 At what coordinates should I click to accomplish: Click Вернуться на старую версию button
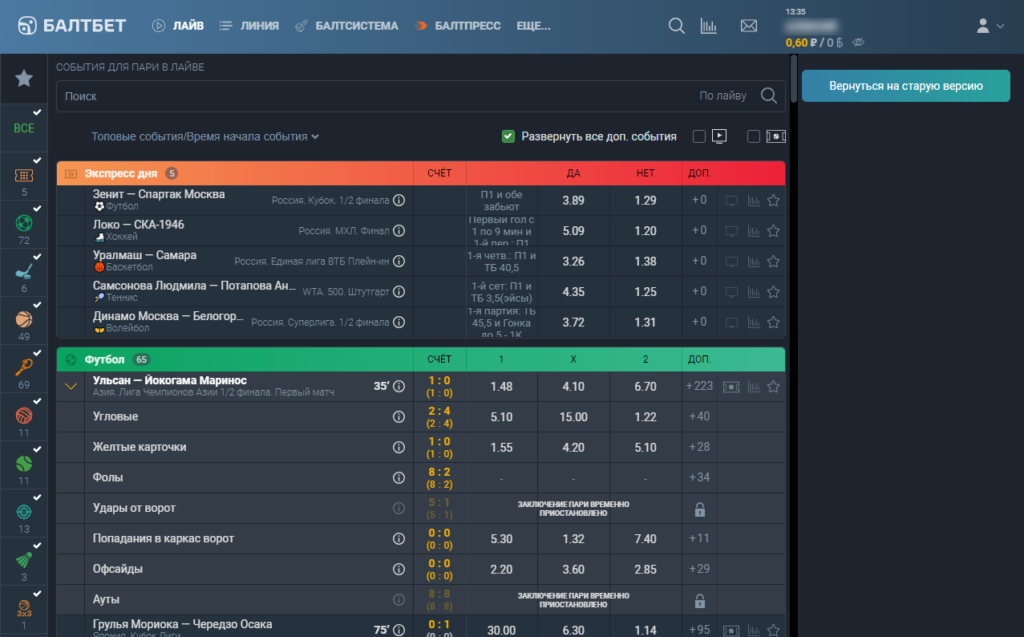[906, 86]
